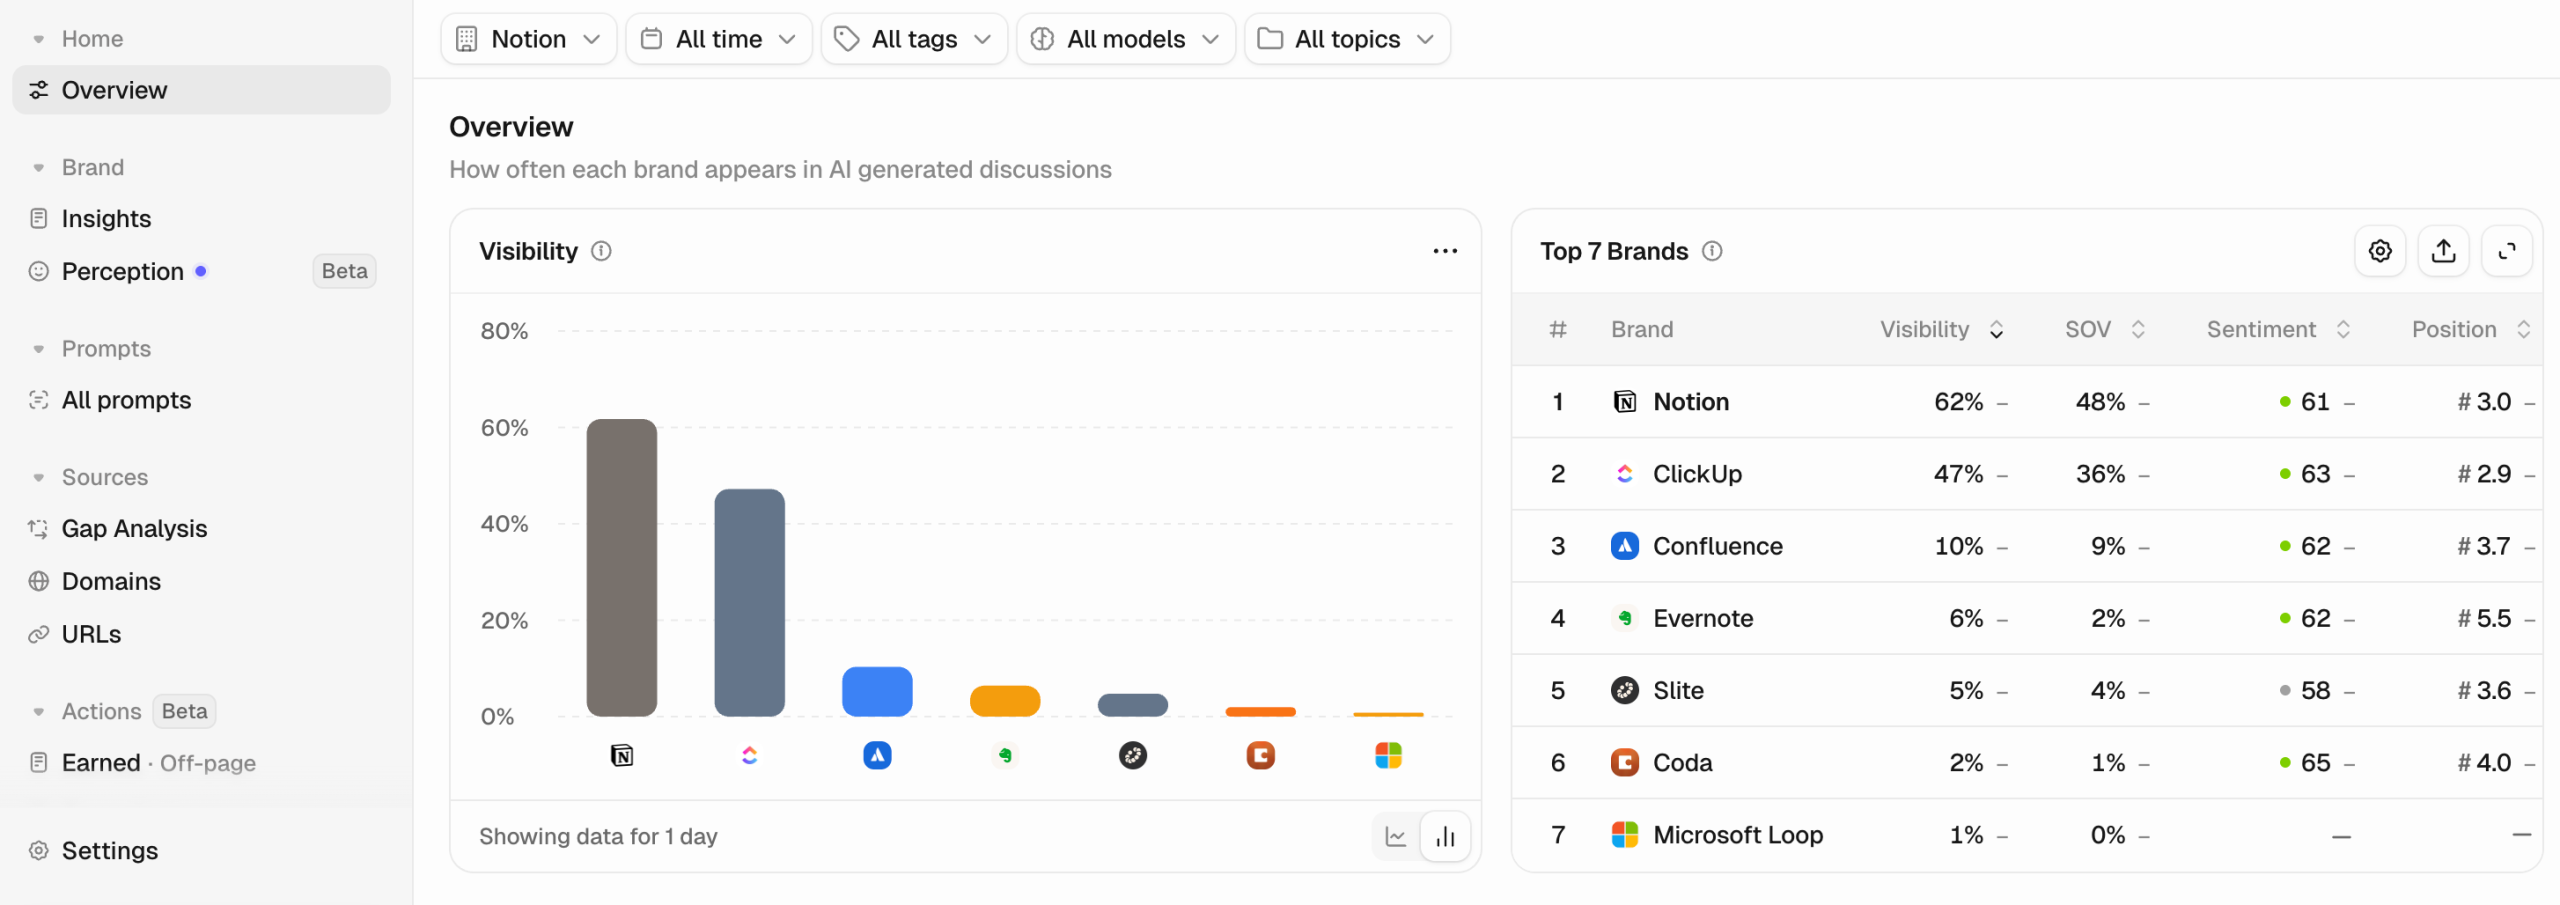
Task: Open the All models filter
Action: pos(1126,39)
